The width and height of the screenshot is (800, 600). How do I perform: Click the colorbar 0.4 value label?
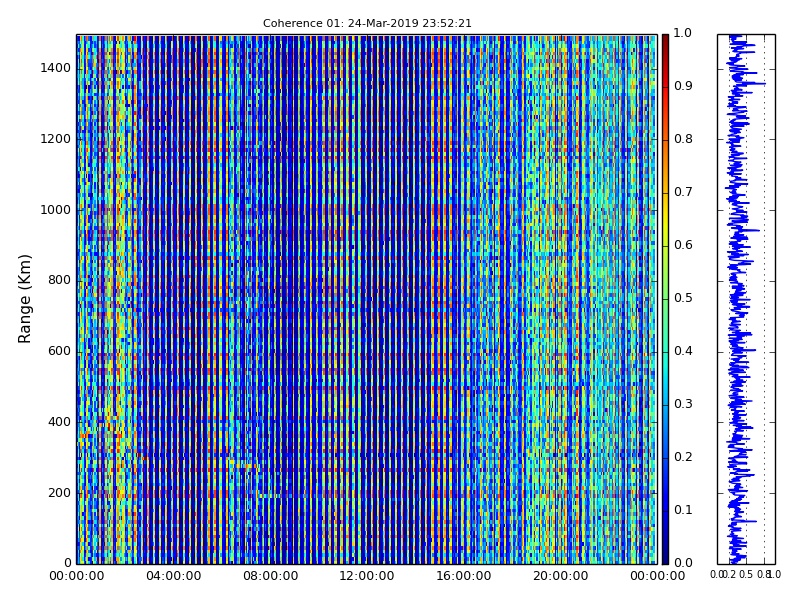(683, 351)
